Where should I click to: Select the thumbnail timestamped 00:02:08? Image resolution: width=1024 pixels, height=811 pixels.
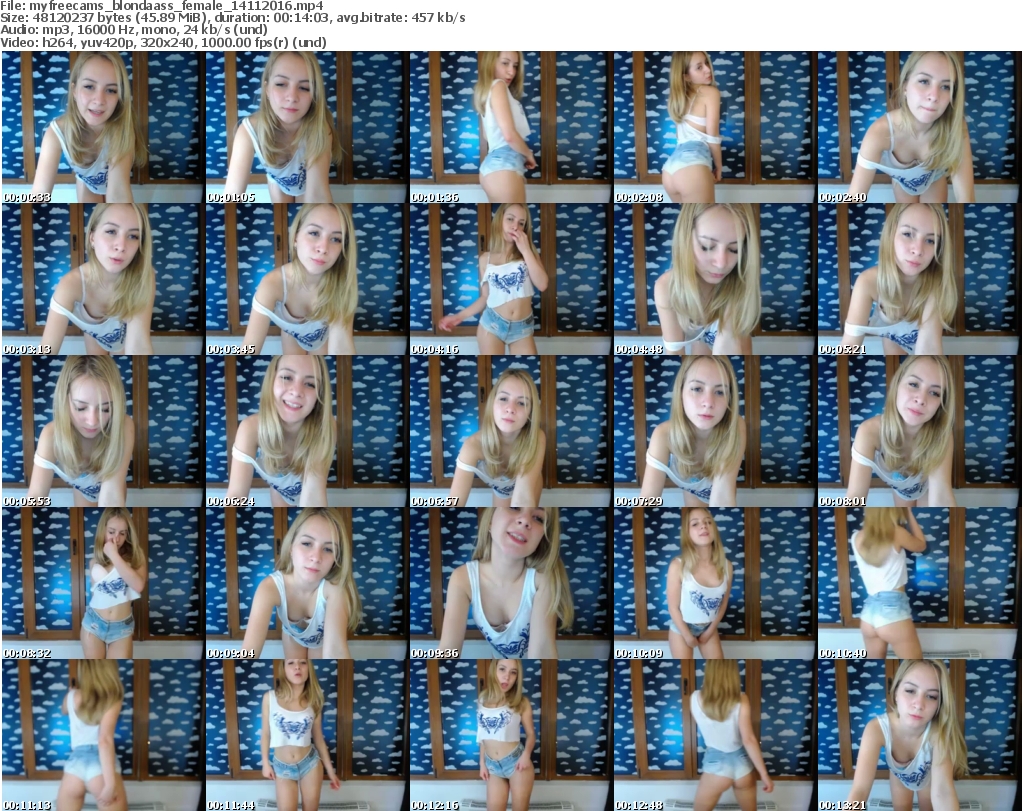[x=714, y=127]
